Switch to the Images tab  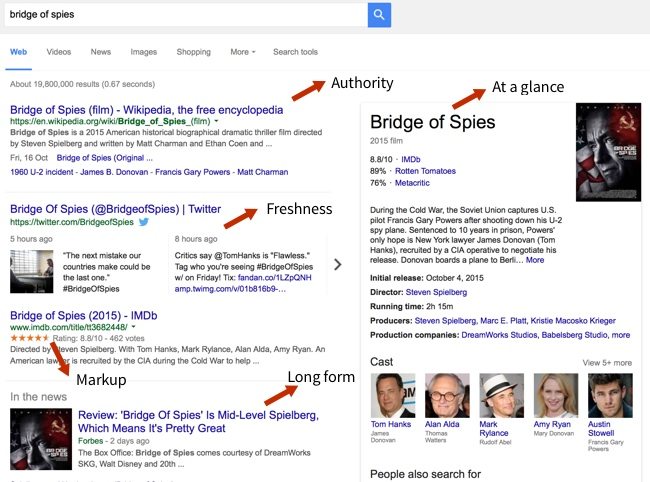[143, 52]
